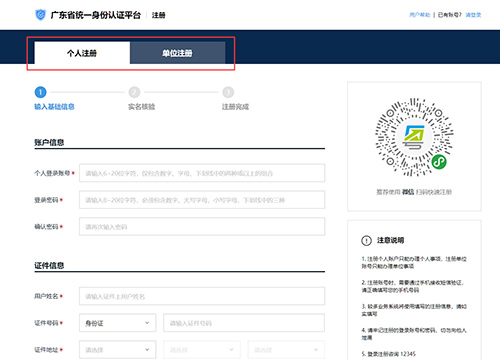
Task: Click the WeChat QR code image
Action: coord(414,137)
